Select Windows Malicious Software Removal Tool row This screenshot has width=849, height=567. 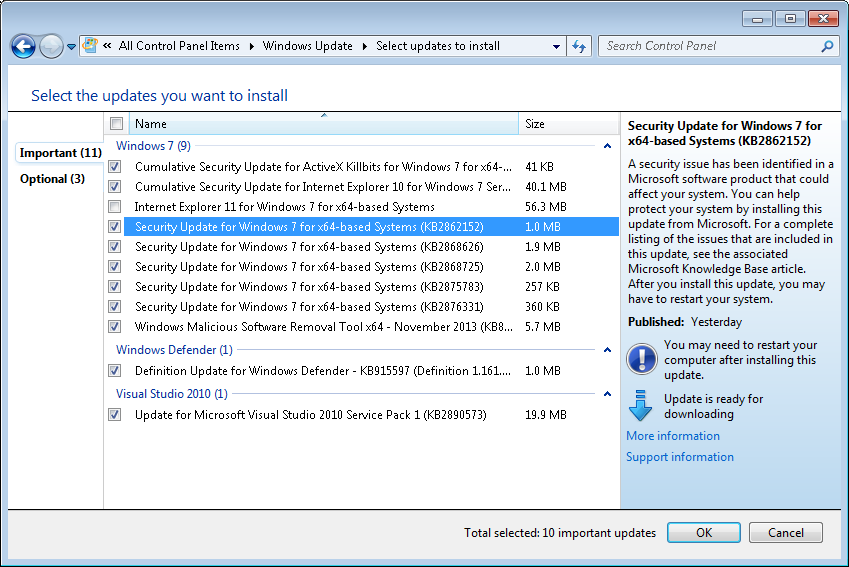371,327
